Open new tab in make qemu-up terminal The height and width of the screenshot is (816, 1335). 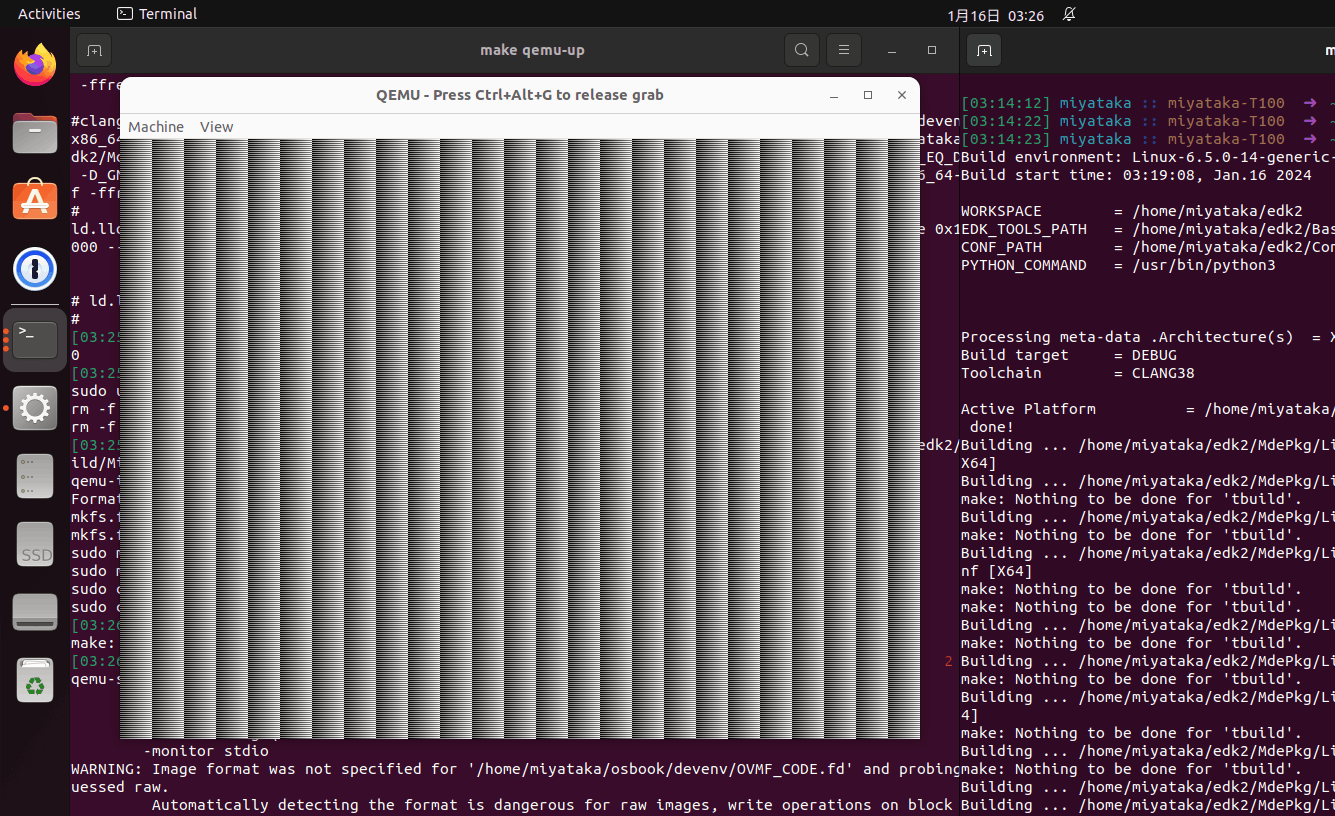[x=93, y=50]
